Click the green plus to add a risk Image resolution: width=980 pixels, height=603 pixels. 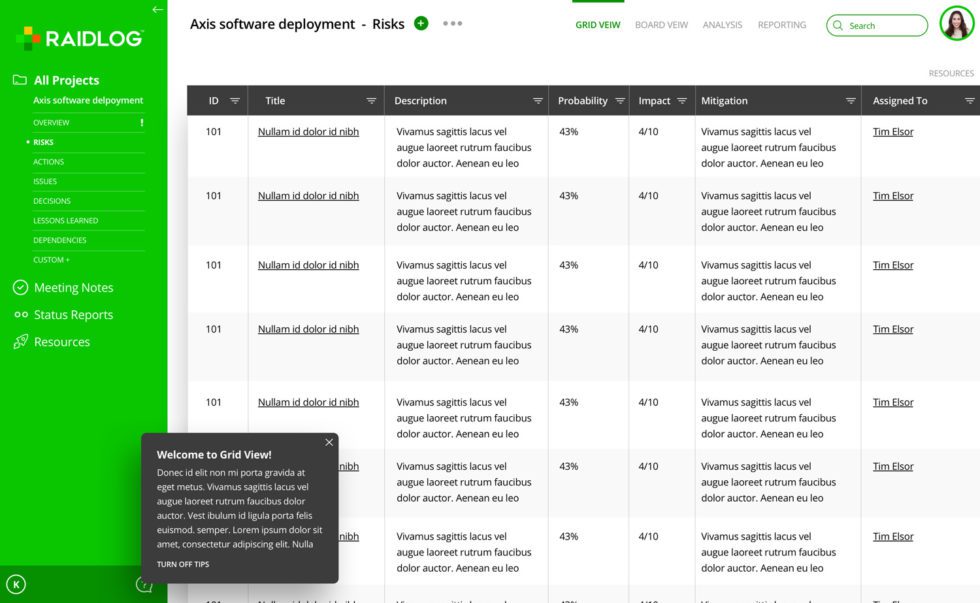point(419,23)
